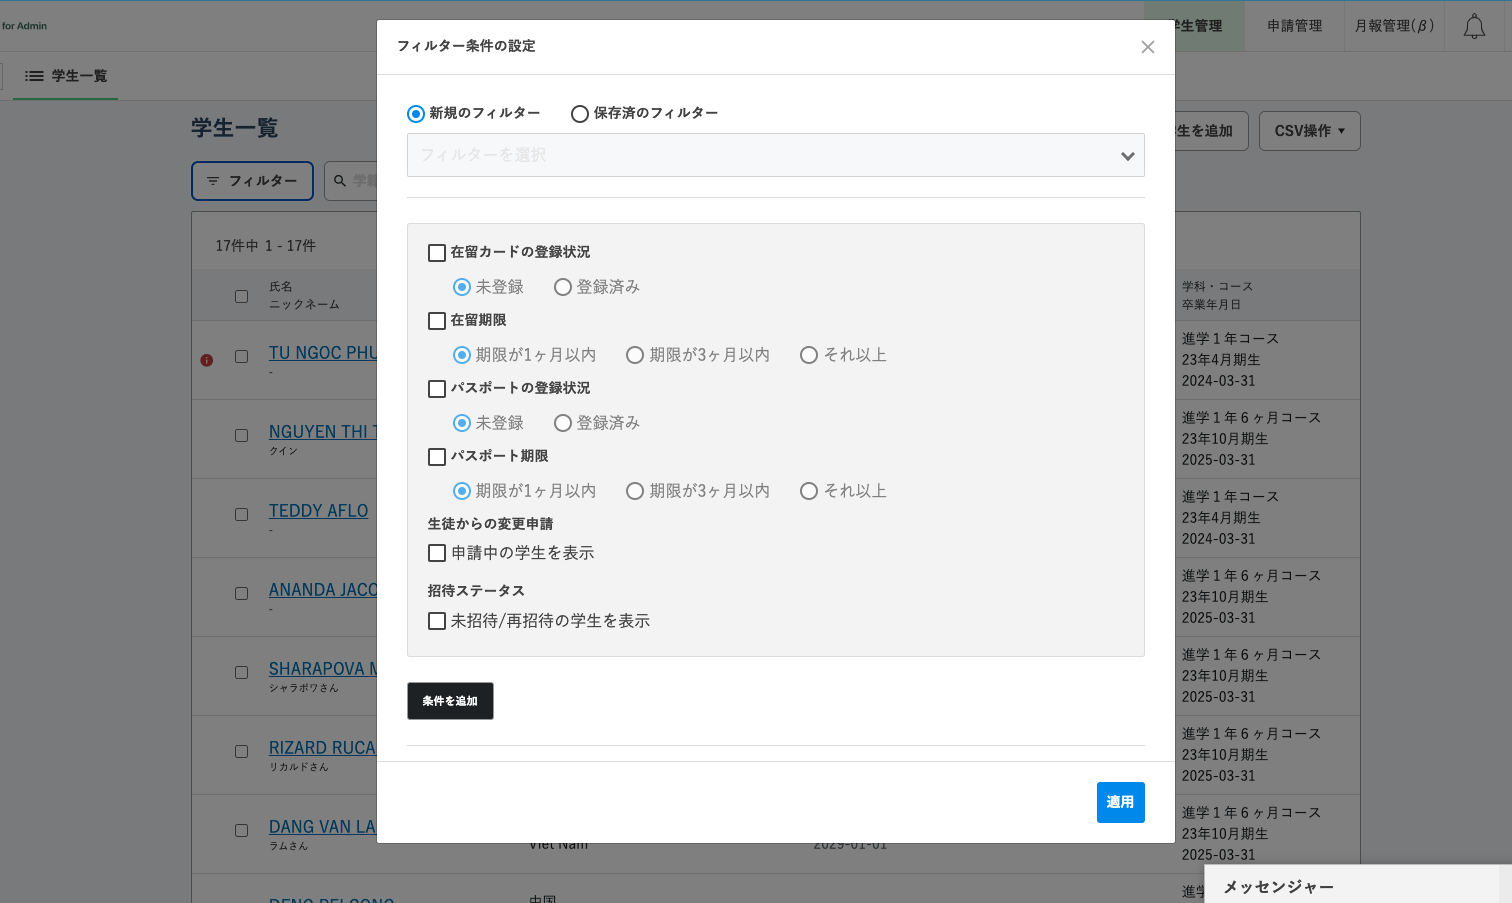
Task: Check the row checkbox for RIZARD RUCA
Action: point(241,751)
